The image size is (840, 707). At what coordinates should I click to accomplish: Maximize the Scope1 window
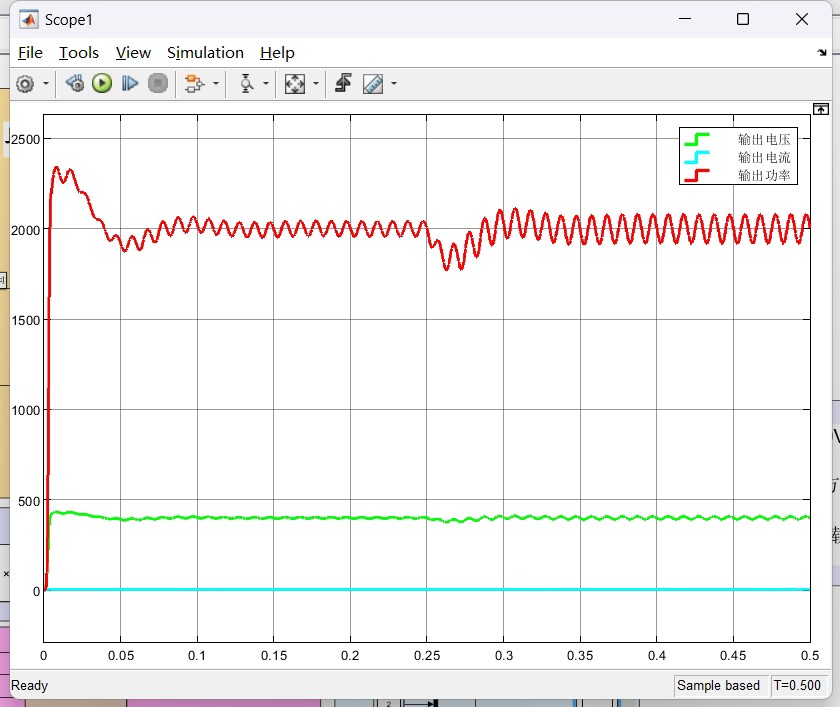point(742,19)
